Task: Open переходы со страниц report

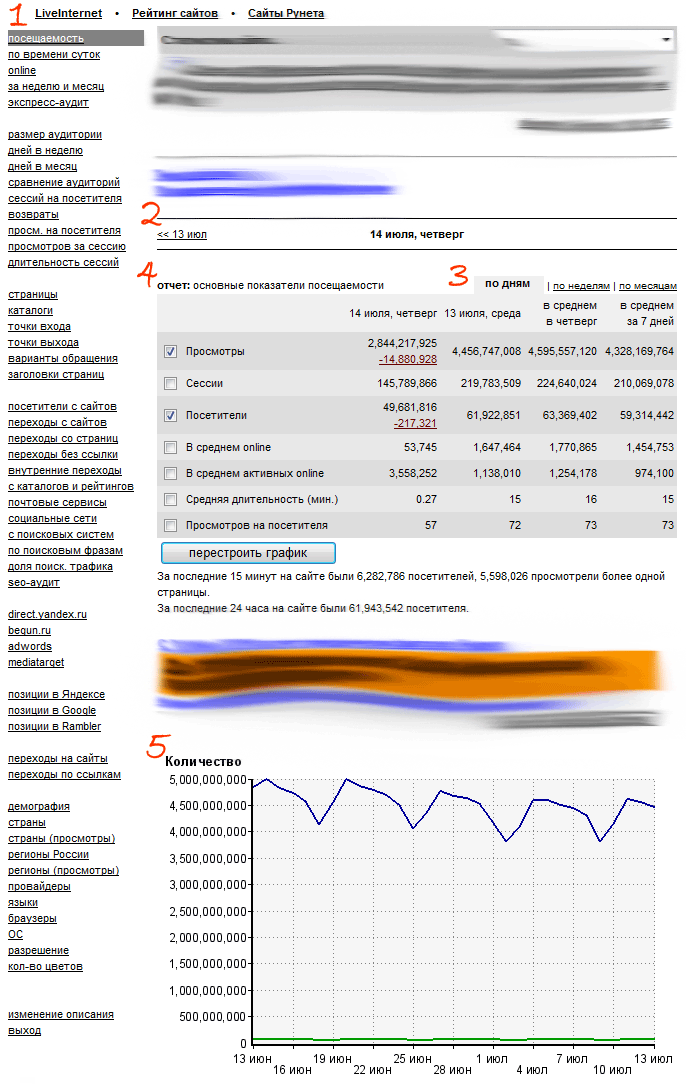Action: [63, 438]
